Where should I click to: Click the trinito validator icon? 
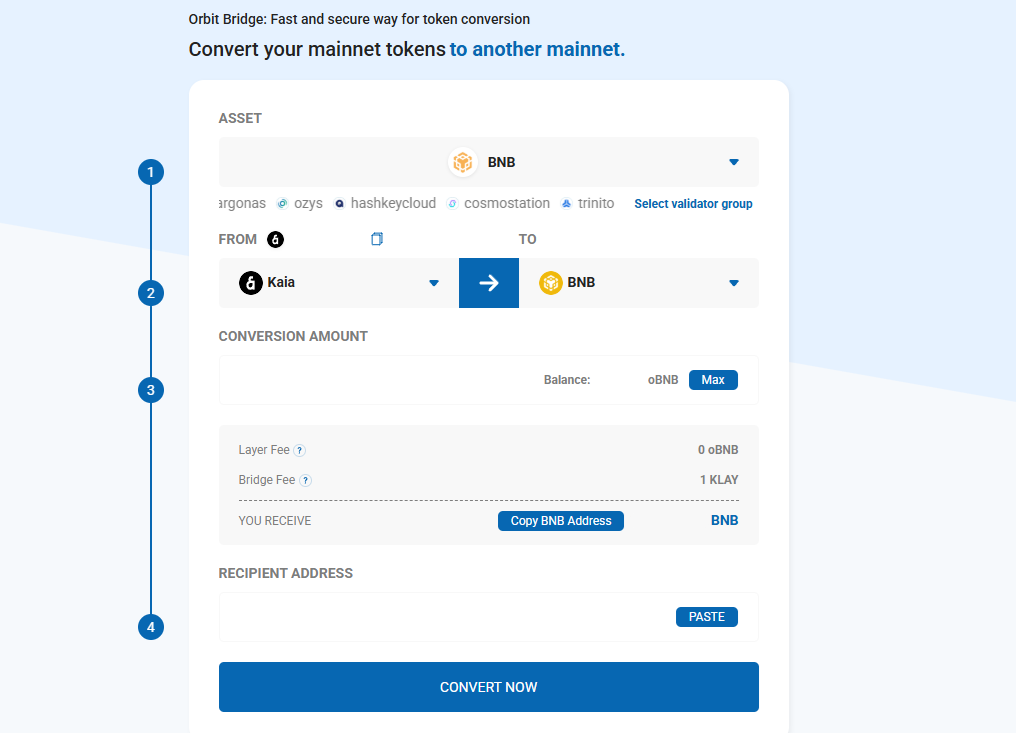pyautogui.click(x=566, y=204)
